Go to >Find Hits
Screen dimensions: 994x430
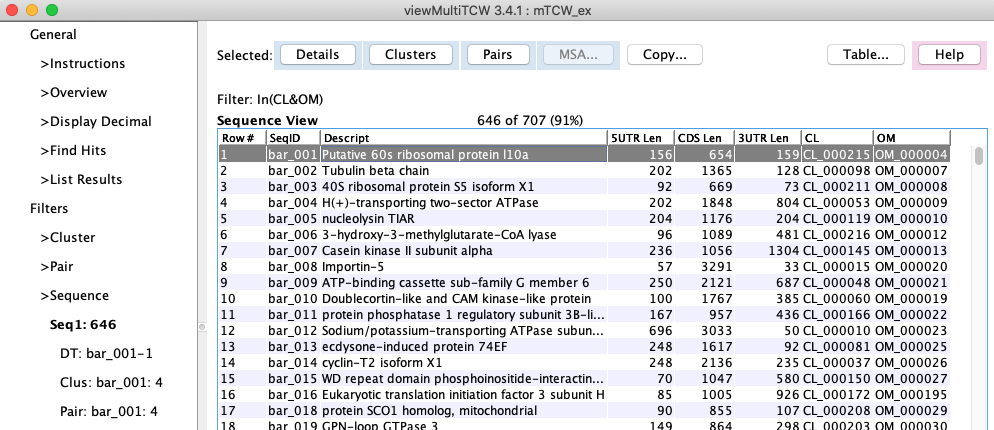(73, 151)
